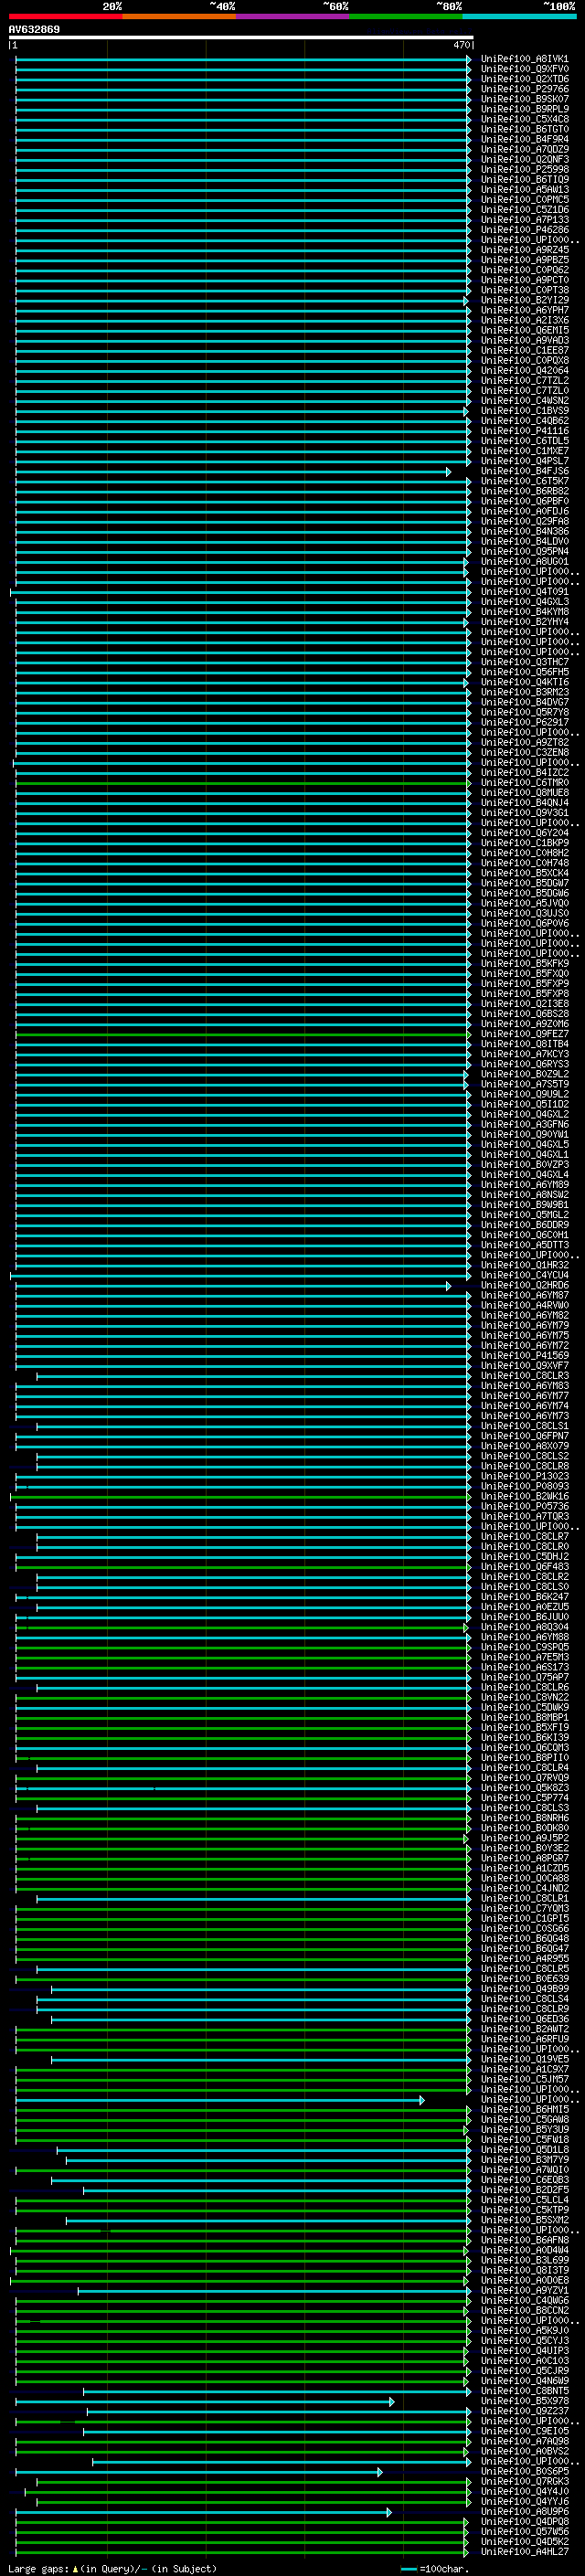The width and height of the screenshot is (585, 2576).
Task: Select the UniRef100_Q42064 label
Action: [524, 370]
